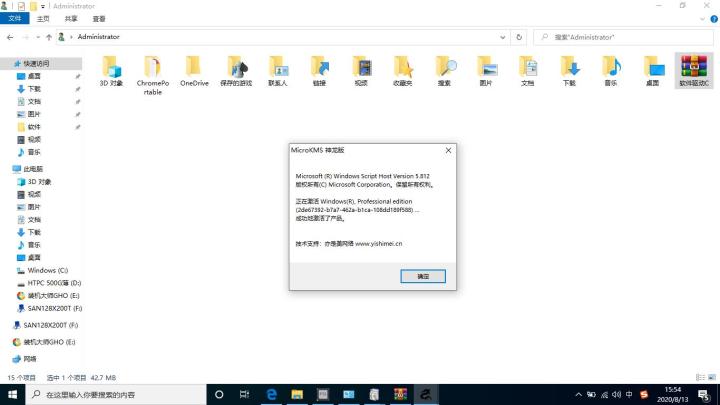Screen dimensions: 720x405
Task: Open Windows Start menu
Action: pos(12,394)
